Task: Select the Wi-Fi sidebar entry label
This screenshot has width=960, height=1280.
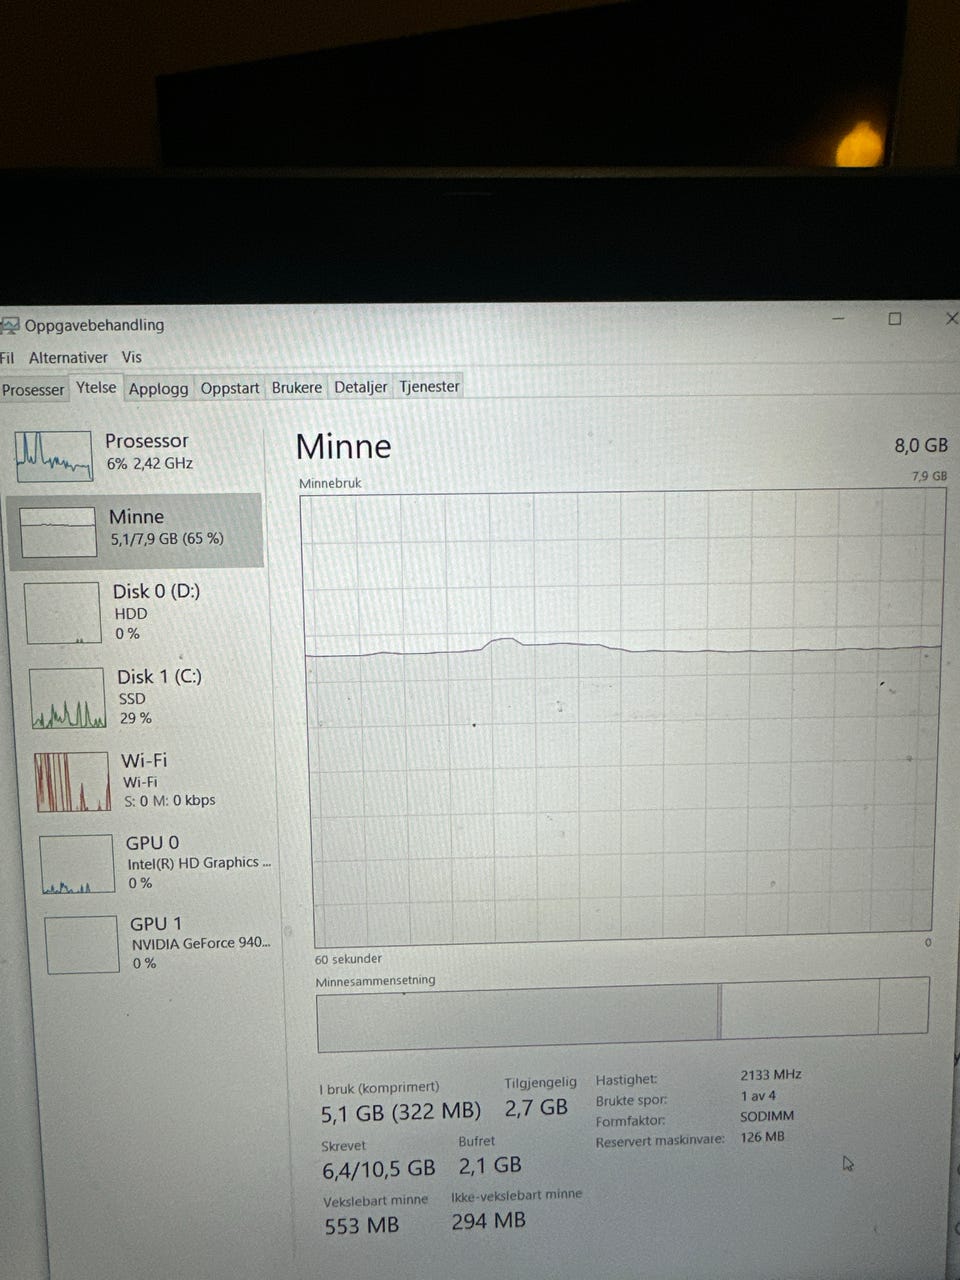Action: tap(144, 761)
